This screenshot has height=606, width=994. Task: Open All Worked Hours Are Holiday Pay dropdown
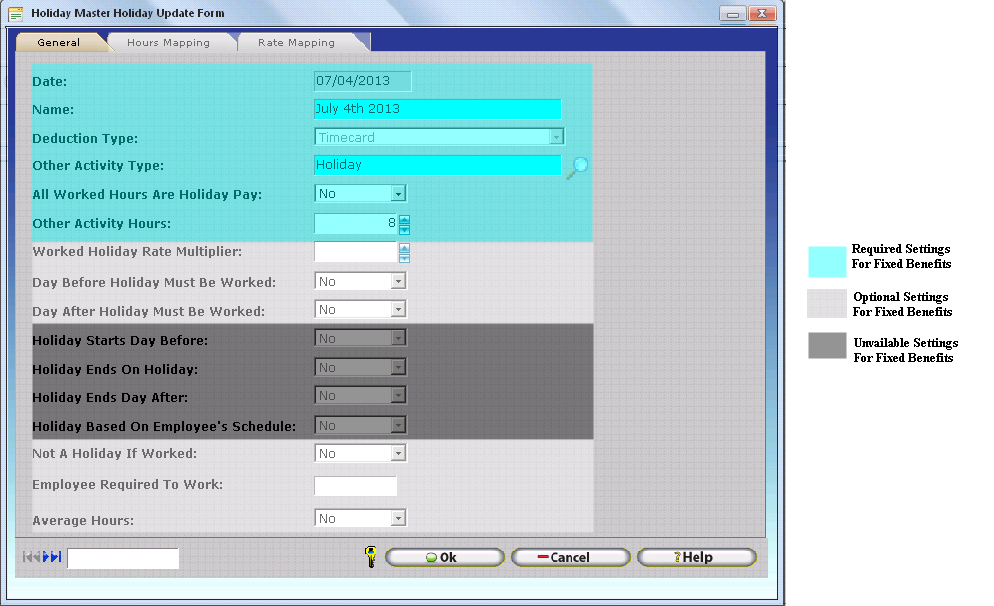click(x=398, y=194)
